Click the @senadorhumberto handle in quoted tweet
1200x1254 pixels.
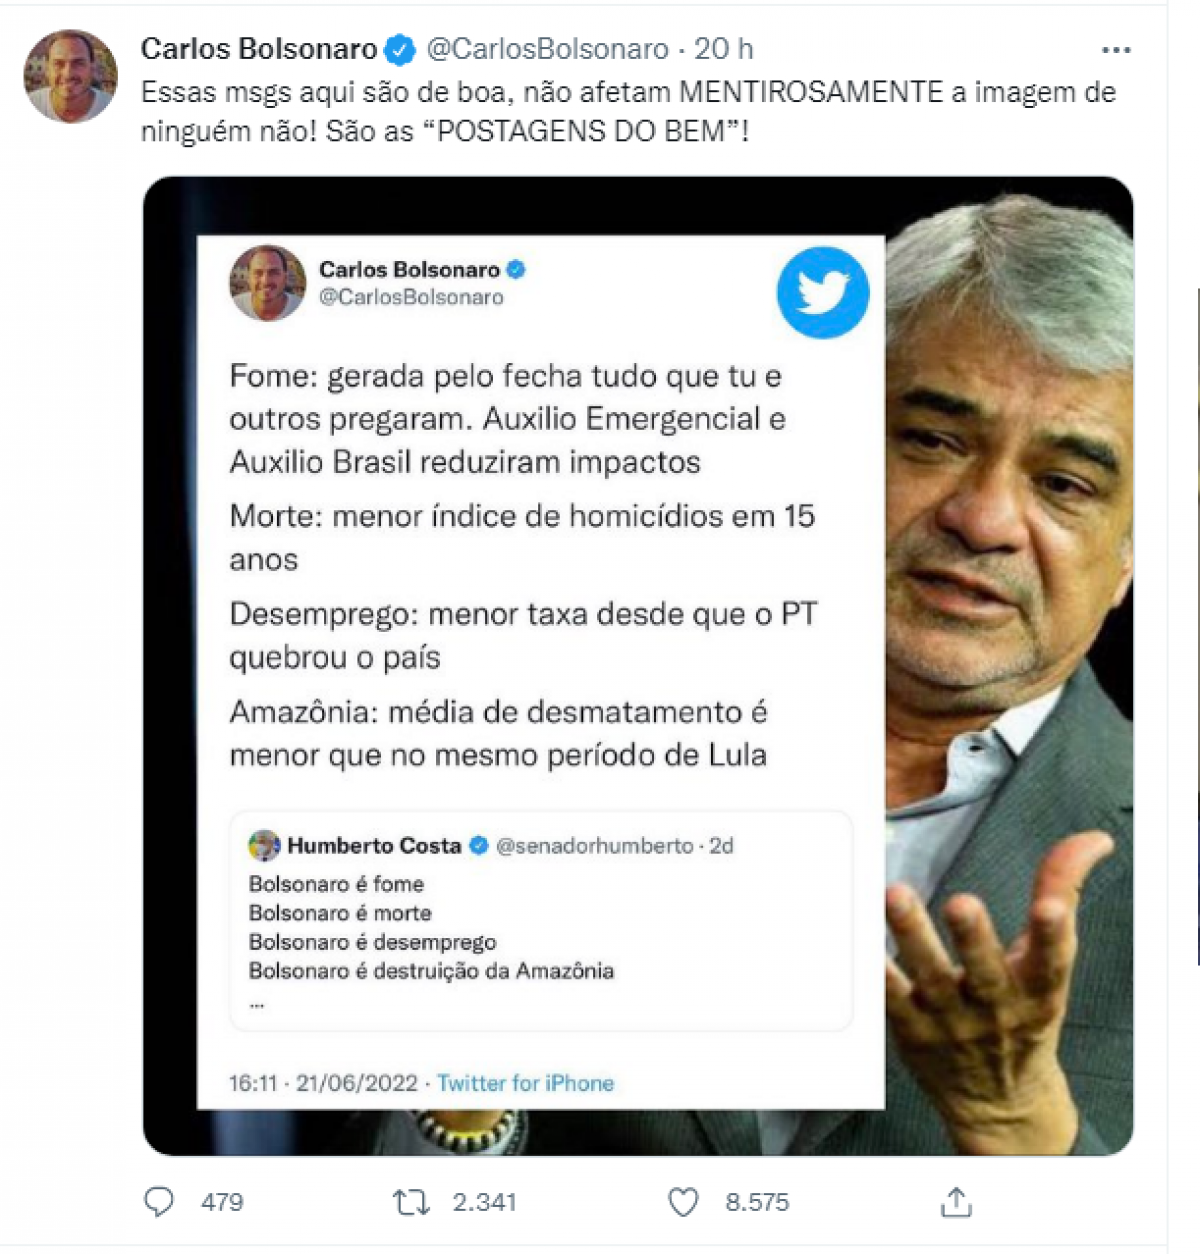(595, 846)
